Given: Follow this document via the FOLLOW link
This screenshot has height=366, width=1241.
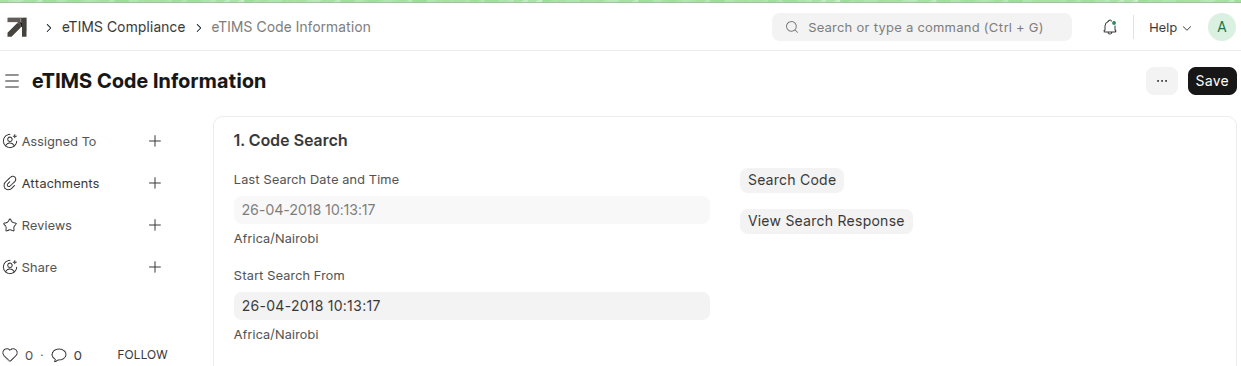Looking at the screenshot, I should coord(143,355).
